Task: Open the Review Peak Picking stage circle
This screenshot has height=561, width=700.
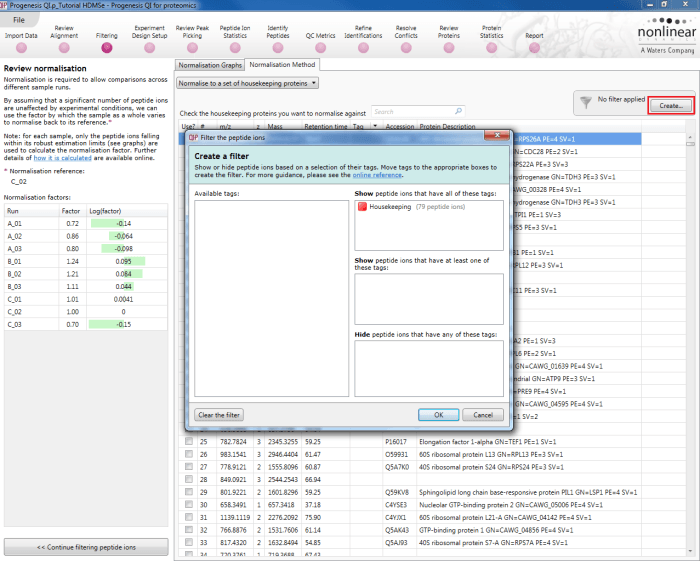Action: point(192,48)
